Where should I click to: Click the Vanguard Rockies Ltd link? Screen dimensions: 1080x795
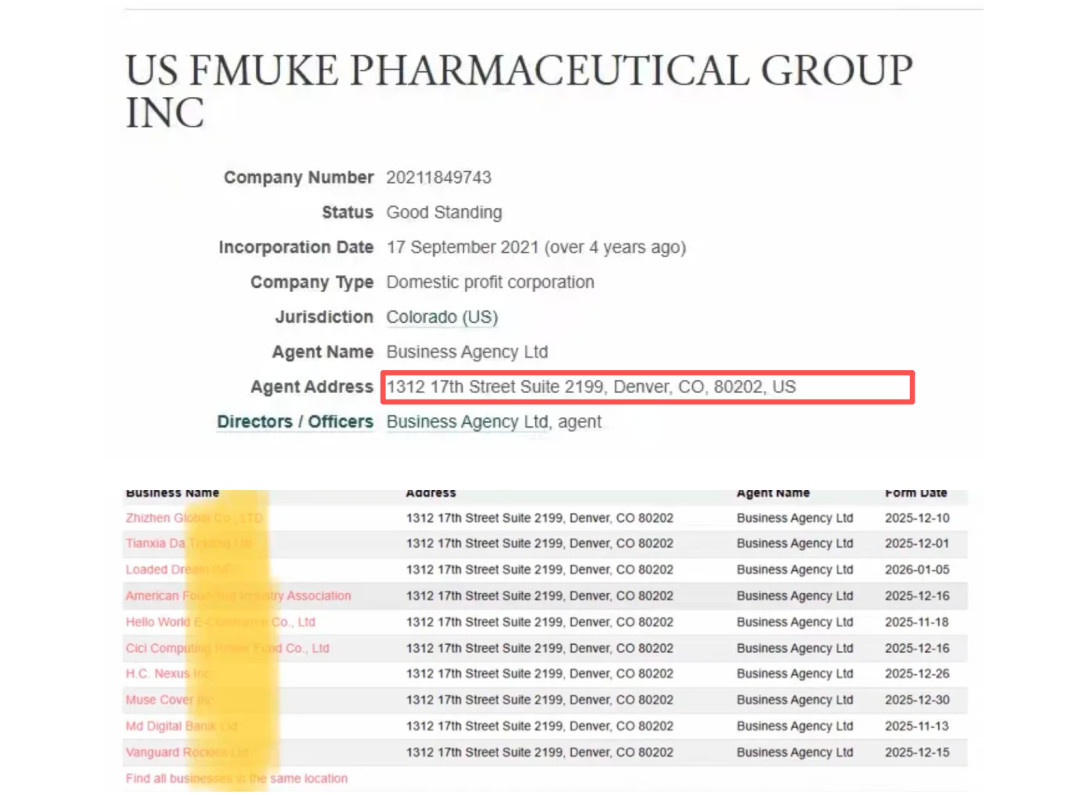point(187,752)
